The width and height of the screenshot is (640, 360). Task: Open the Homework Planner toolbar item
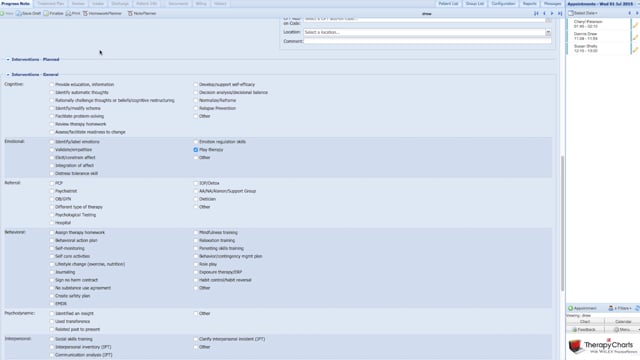coord(102,13)
